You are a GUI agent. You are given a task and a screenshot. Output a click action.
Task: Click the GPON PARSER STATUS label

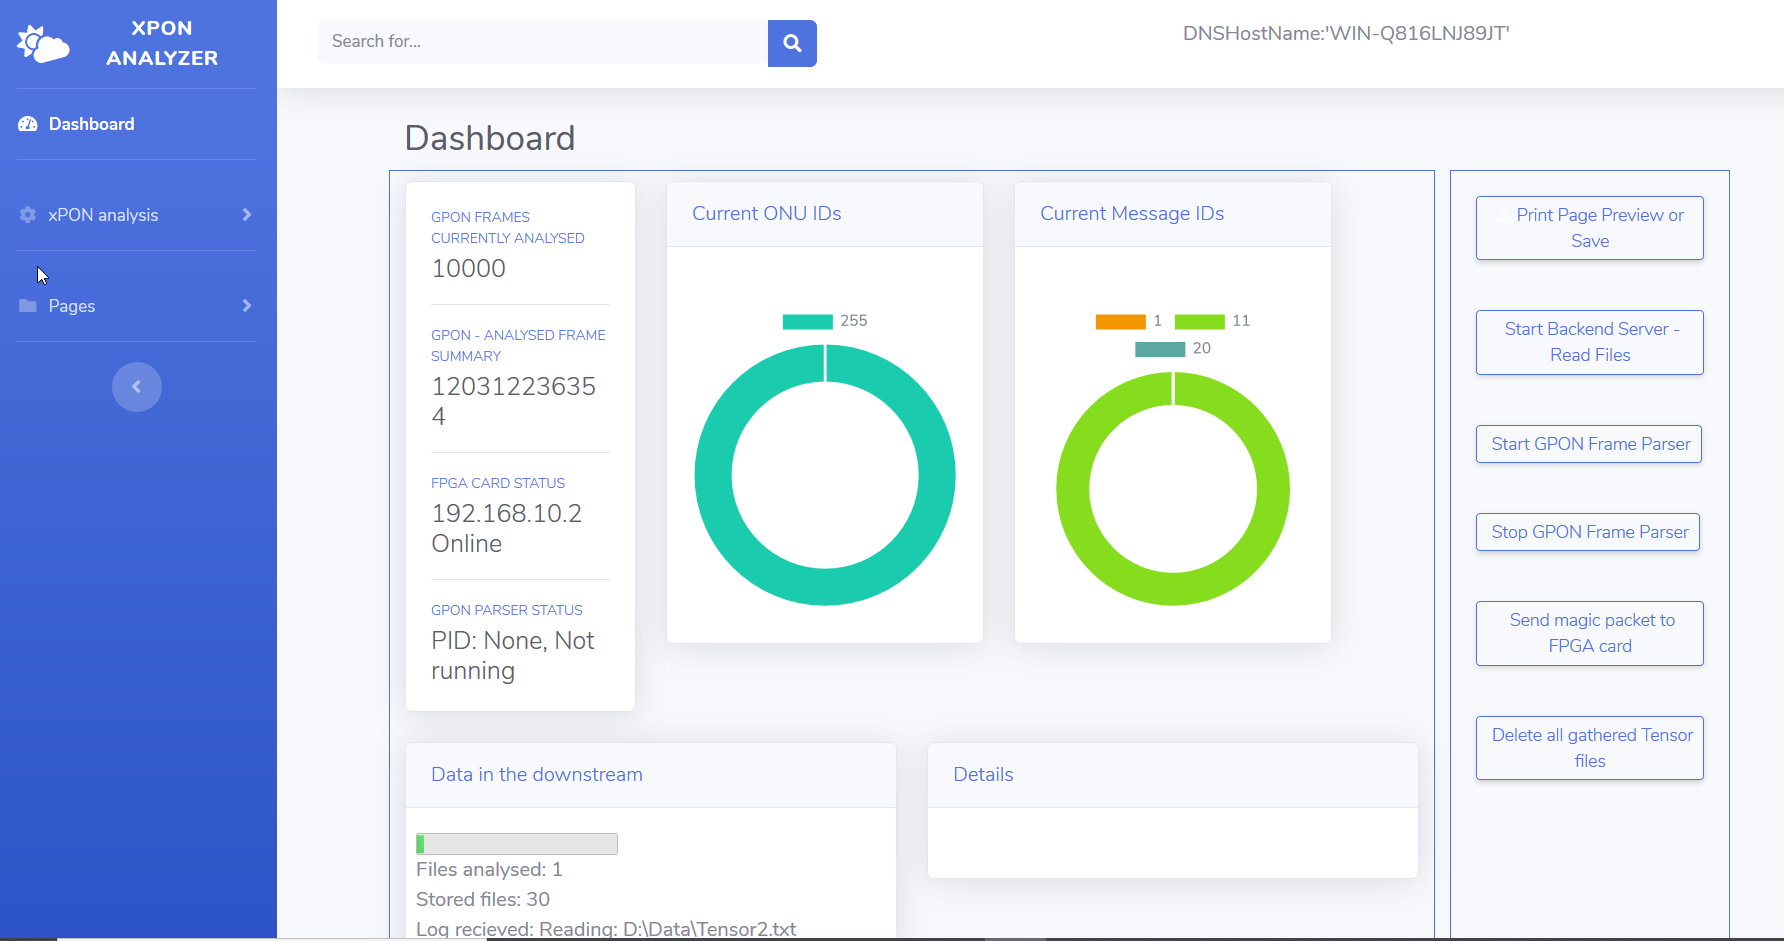pyautogui.click(x=507, y=610)
